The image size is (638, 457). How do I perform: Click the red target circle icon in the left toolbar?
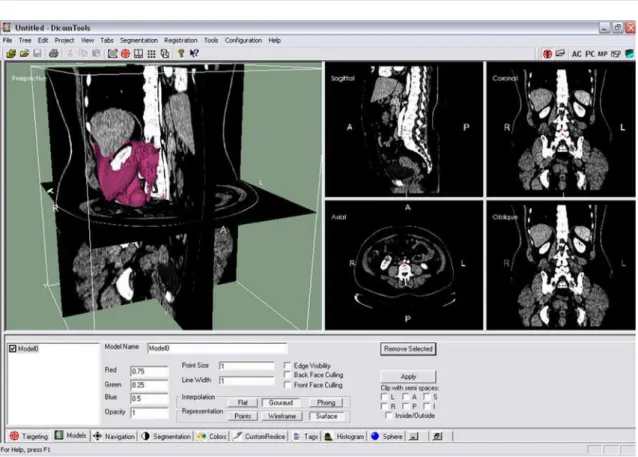point(126,53)
